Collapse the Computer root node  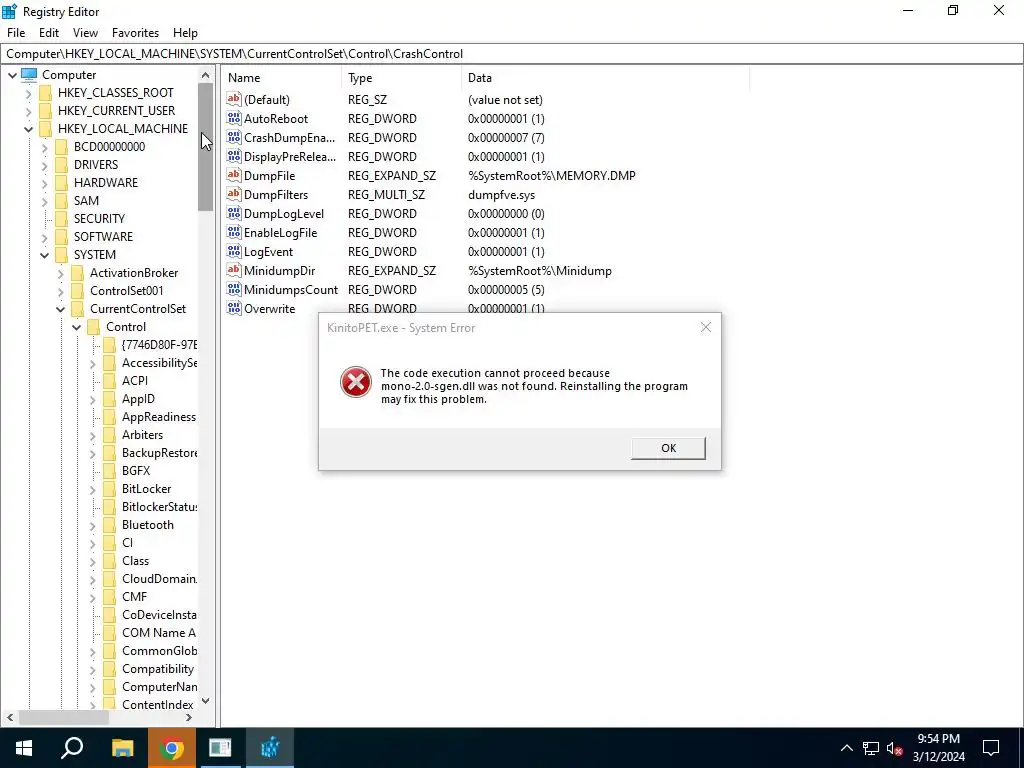click(x=12, y=75)
